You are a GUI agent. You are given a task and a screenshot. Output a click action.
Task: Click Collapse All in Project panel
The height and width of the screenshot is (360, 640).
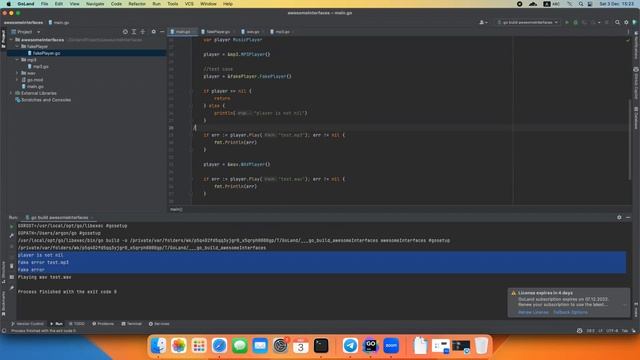click(x=143, y=32)
